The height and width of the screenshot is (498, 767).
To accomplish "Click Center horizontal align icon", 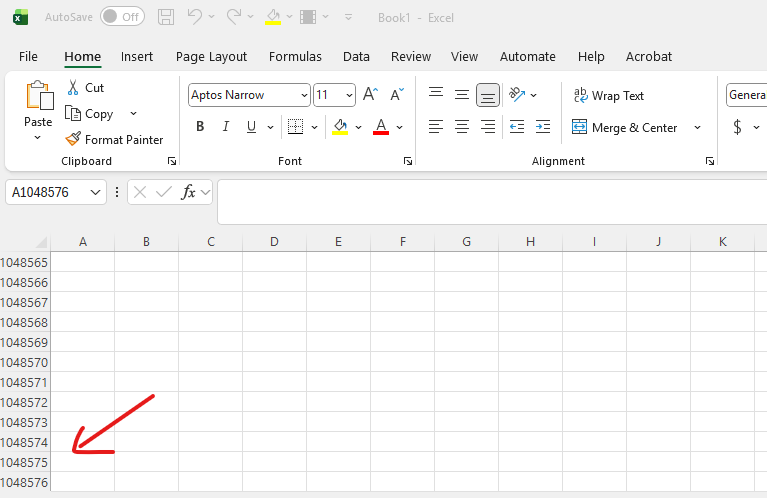I will pyautogui.click(x=462, y=127).
